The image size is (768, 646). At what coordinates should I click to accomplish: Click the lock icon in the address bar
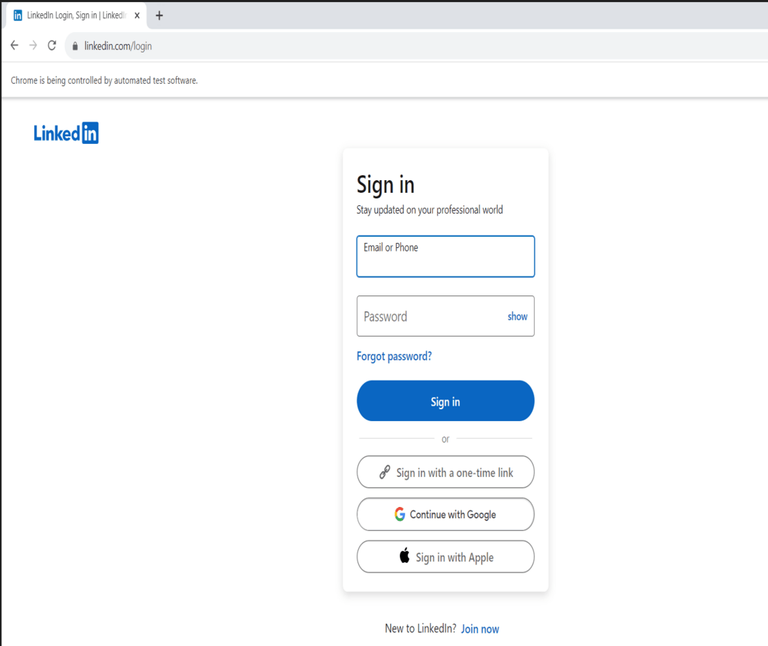[x=75, y=46]
